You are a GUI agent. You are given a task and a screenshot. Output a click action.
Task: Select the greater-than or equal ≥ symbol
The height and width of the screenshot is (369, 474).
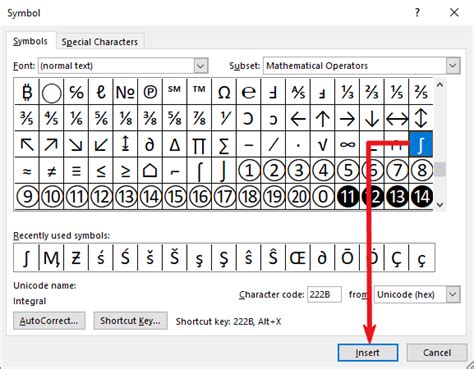125,171
